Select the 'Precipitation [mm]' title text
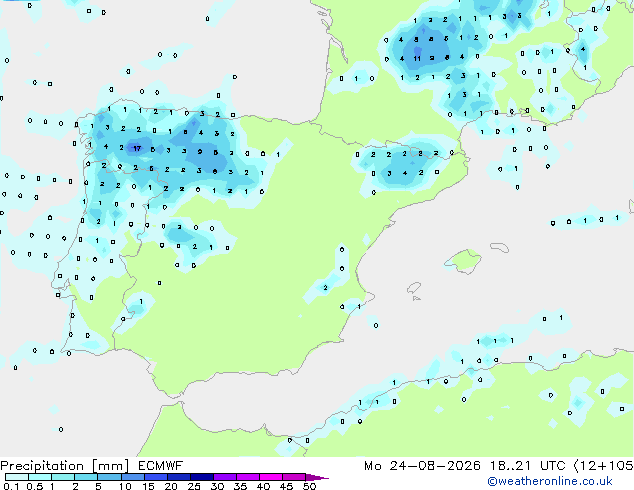This screenshot has width=634, height=490. tap(65, 466)
